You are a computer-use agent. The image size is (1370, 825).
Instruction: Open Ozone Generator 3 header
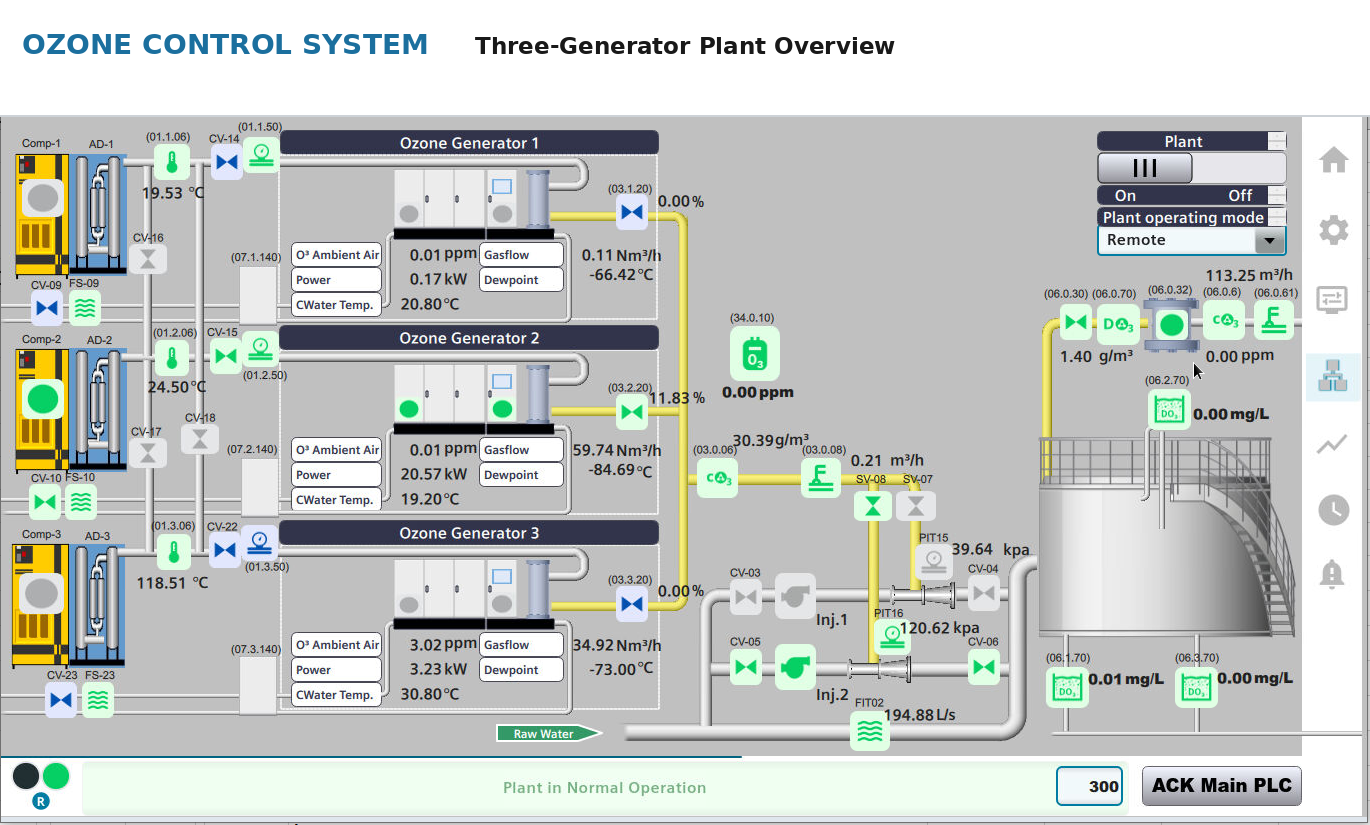(469, 533)
